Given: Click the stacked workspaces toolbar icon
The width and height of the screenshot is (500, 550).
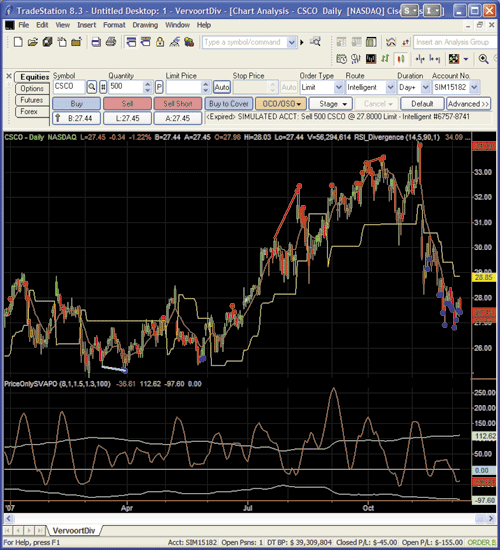Looking at the screenshot, I should pyautogui.click(x=47, y=42).
